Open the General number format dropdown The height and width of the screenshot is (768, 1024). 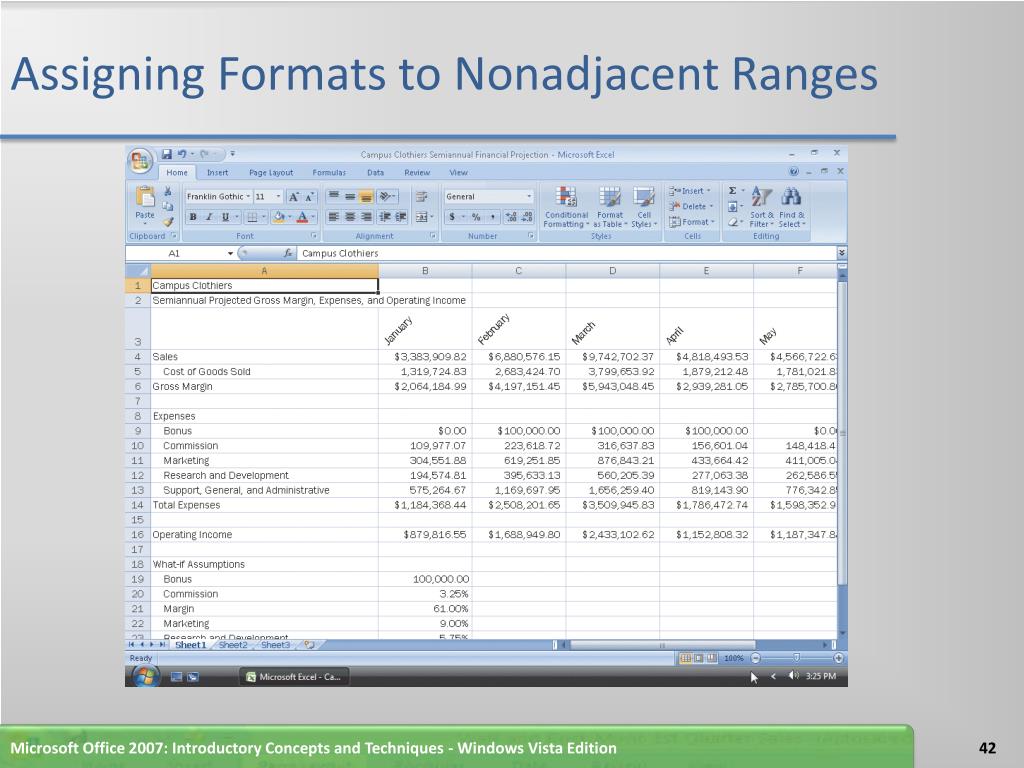[529, 197]
